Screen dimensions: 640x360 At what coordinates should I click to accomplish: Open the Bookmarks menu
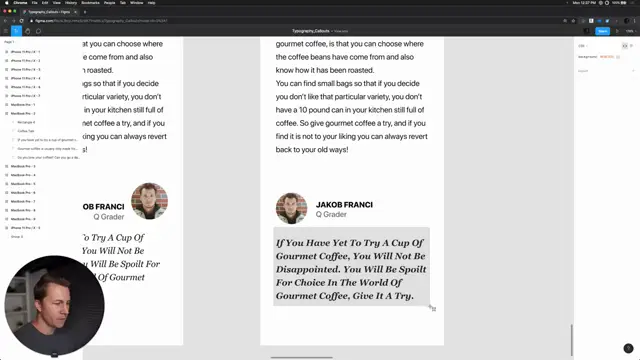click(91, 3)
